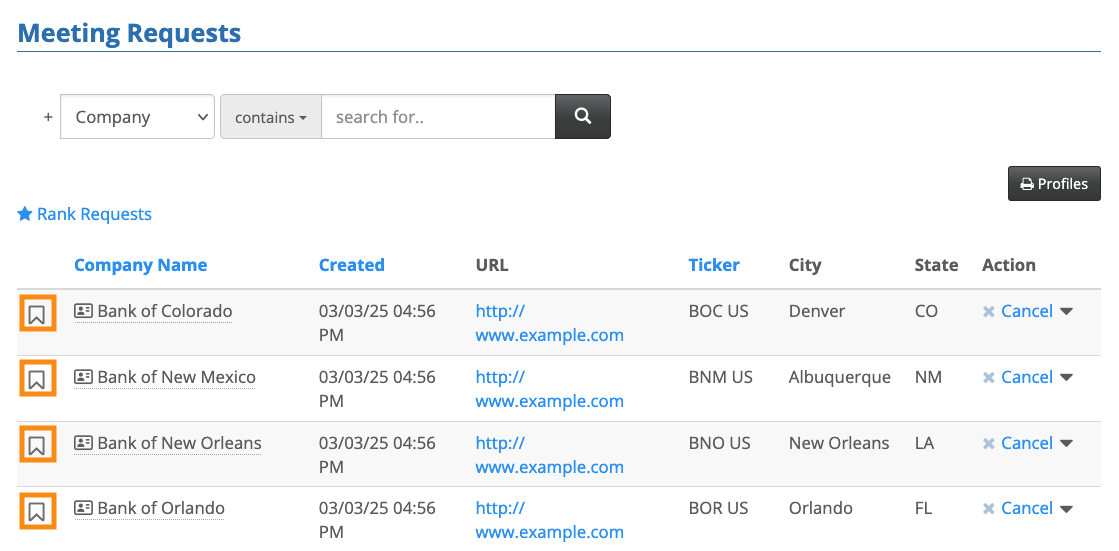Sort the table by Ticker column header
1119x551 pixels.
pos(714,265)
